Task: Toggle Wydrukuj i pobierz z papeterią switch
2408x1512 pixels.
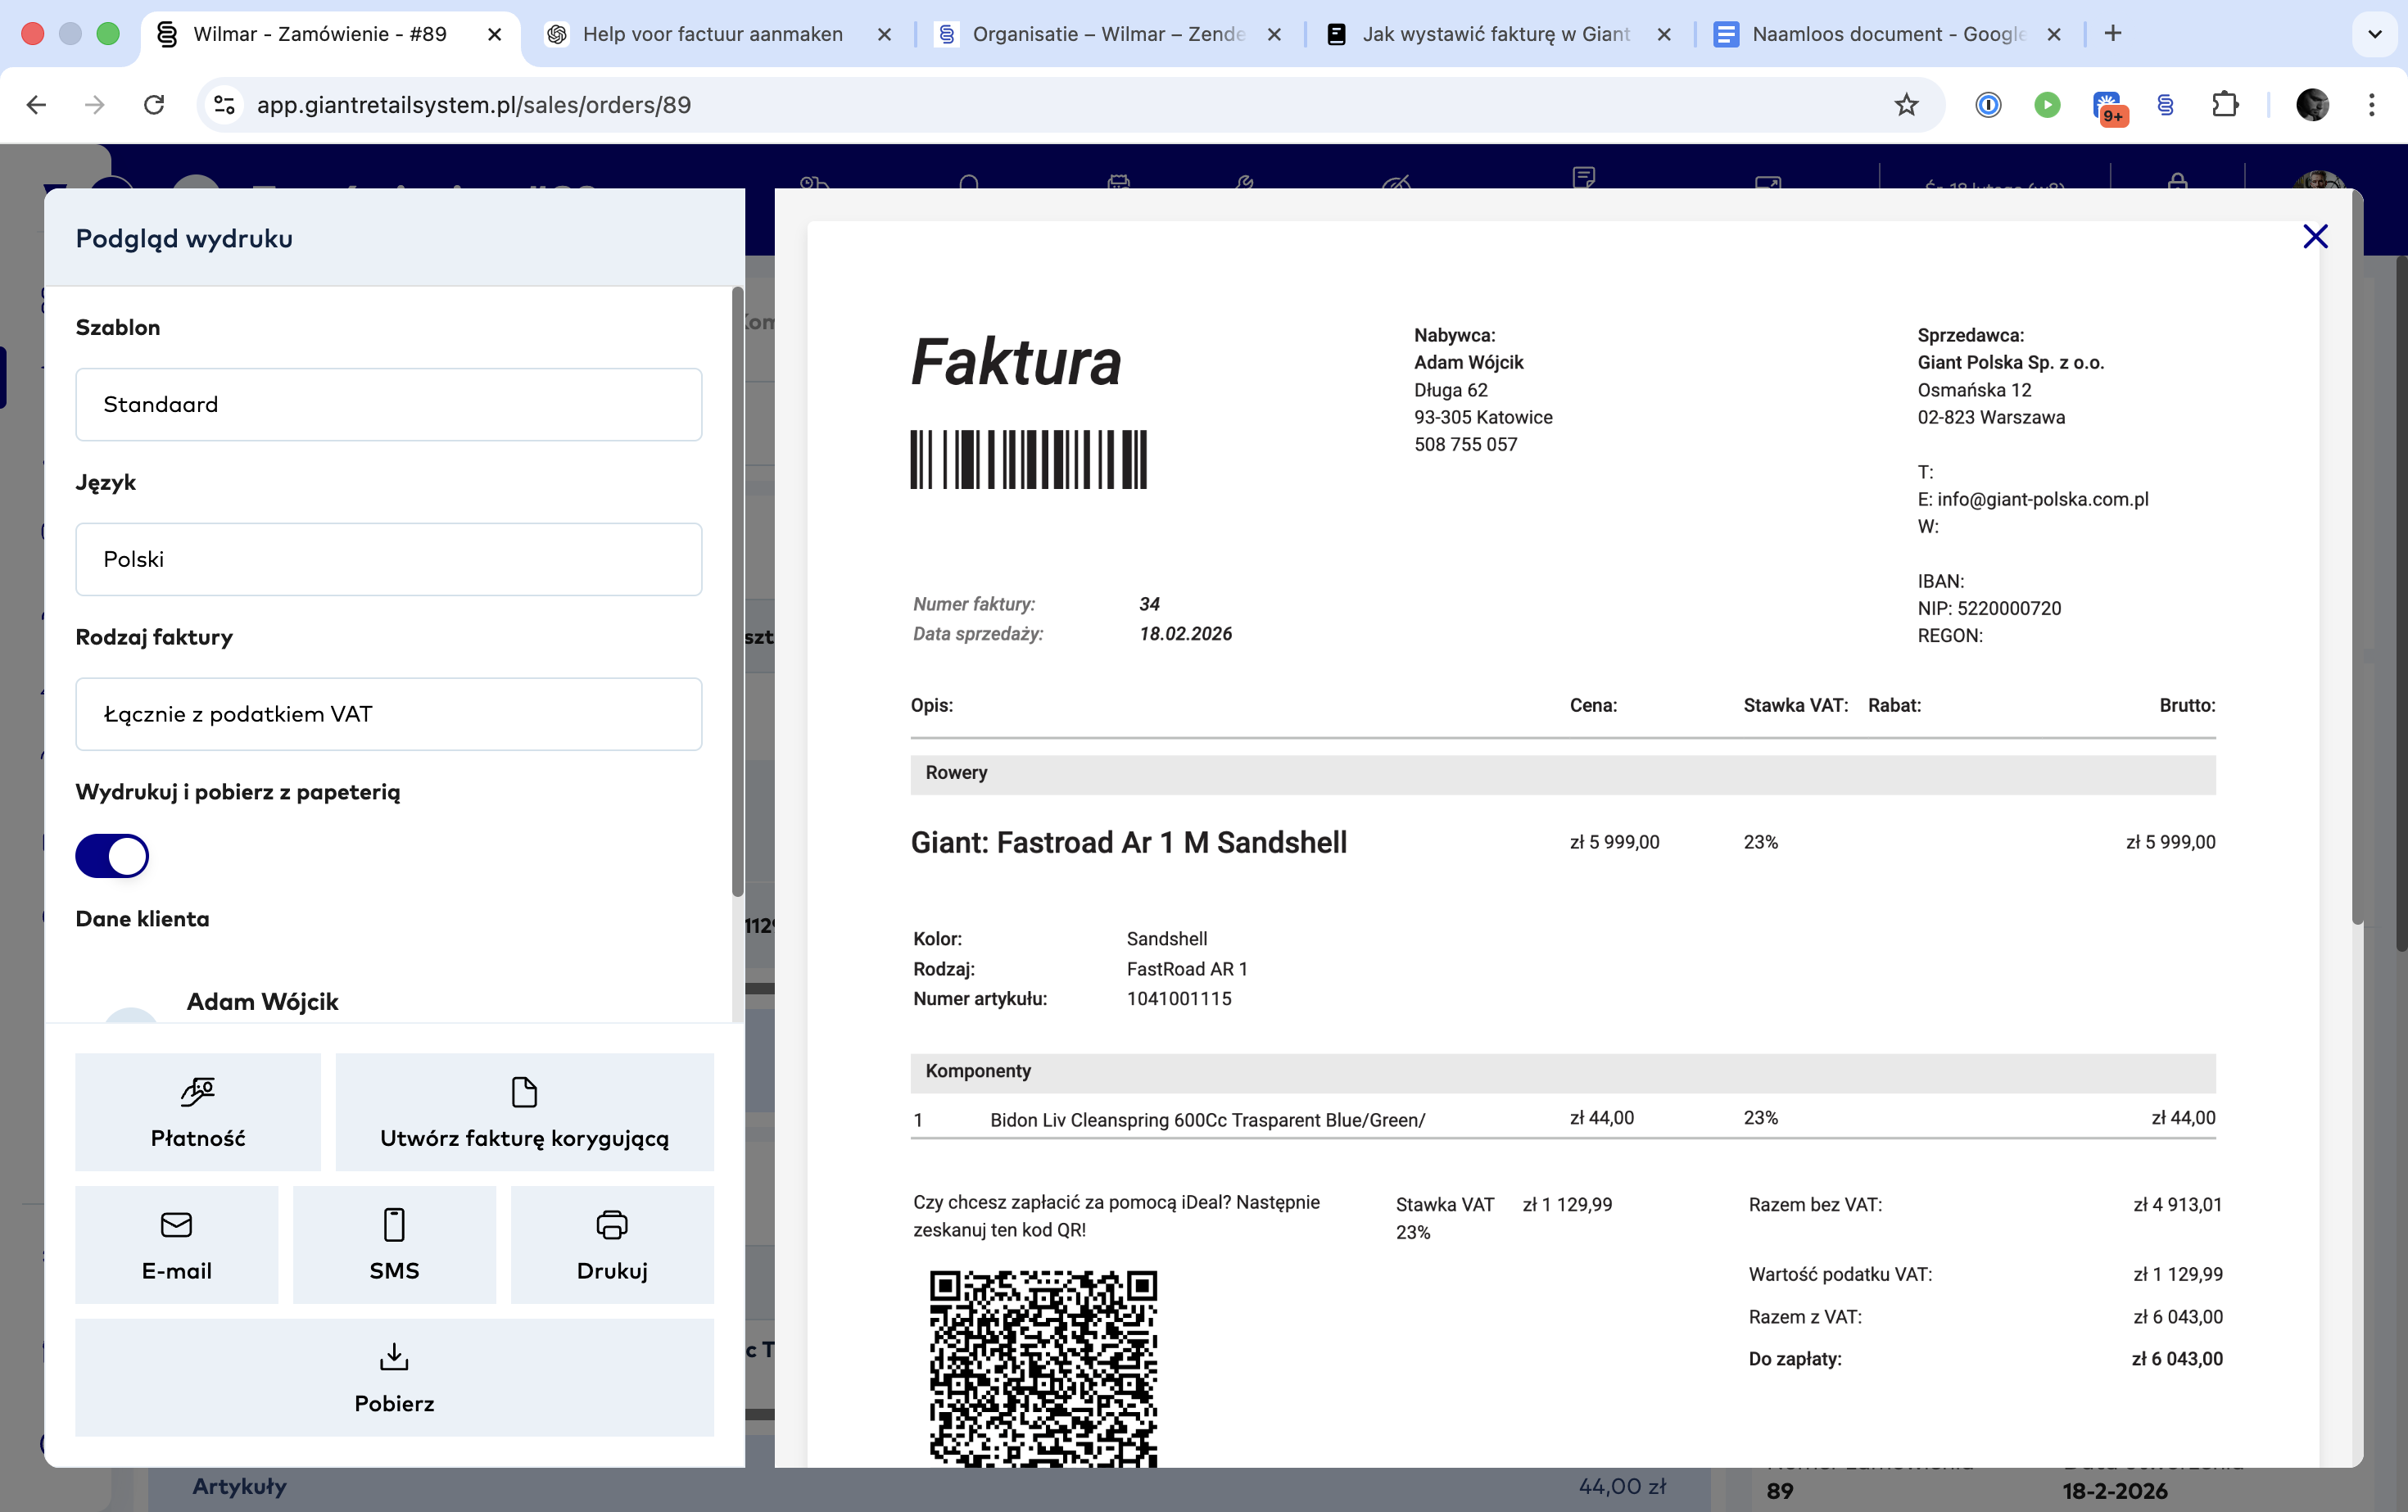Action: [112, 856]
